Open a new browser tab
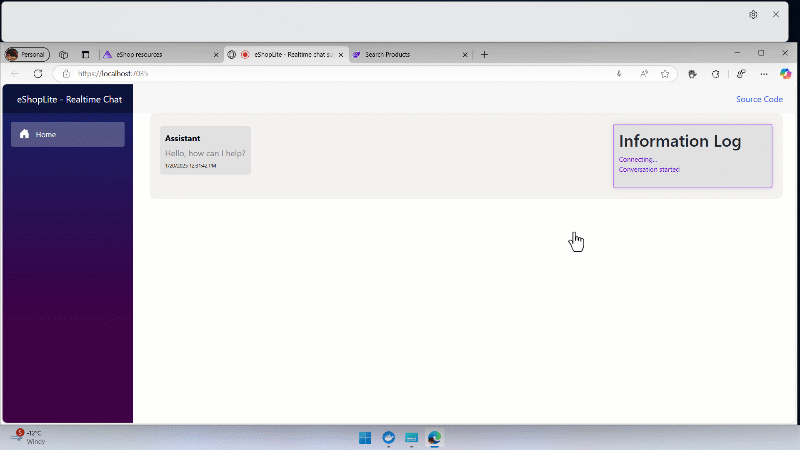The height and width of the screenshot is (450, 800). 484,54
